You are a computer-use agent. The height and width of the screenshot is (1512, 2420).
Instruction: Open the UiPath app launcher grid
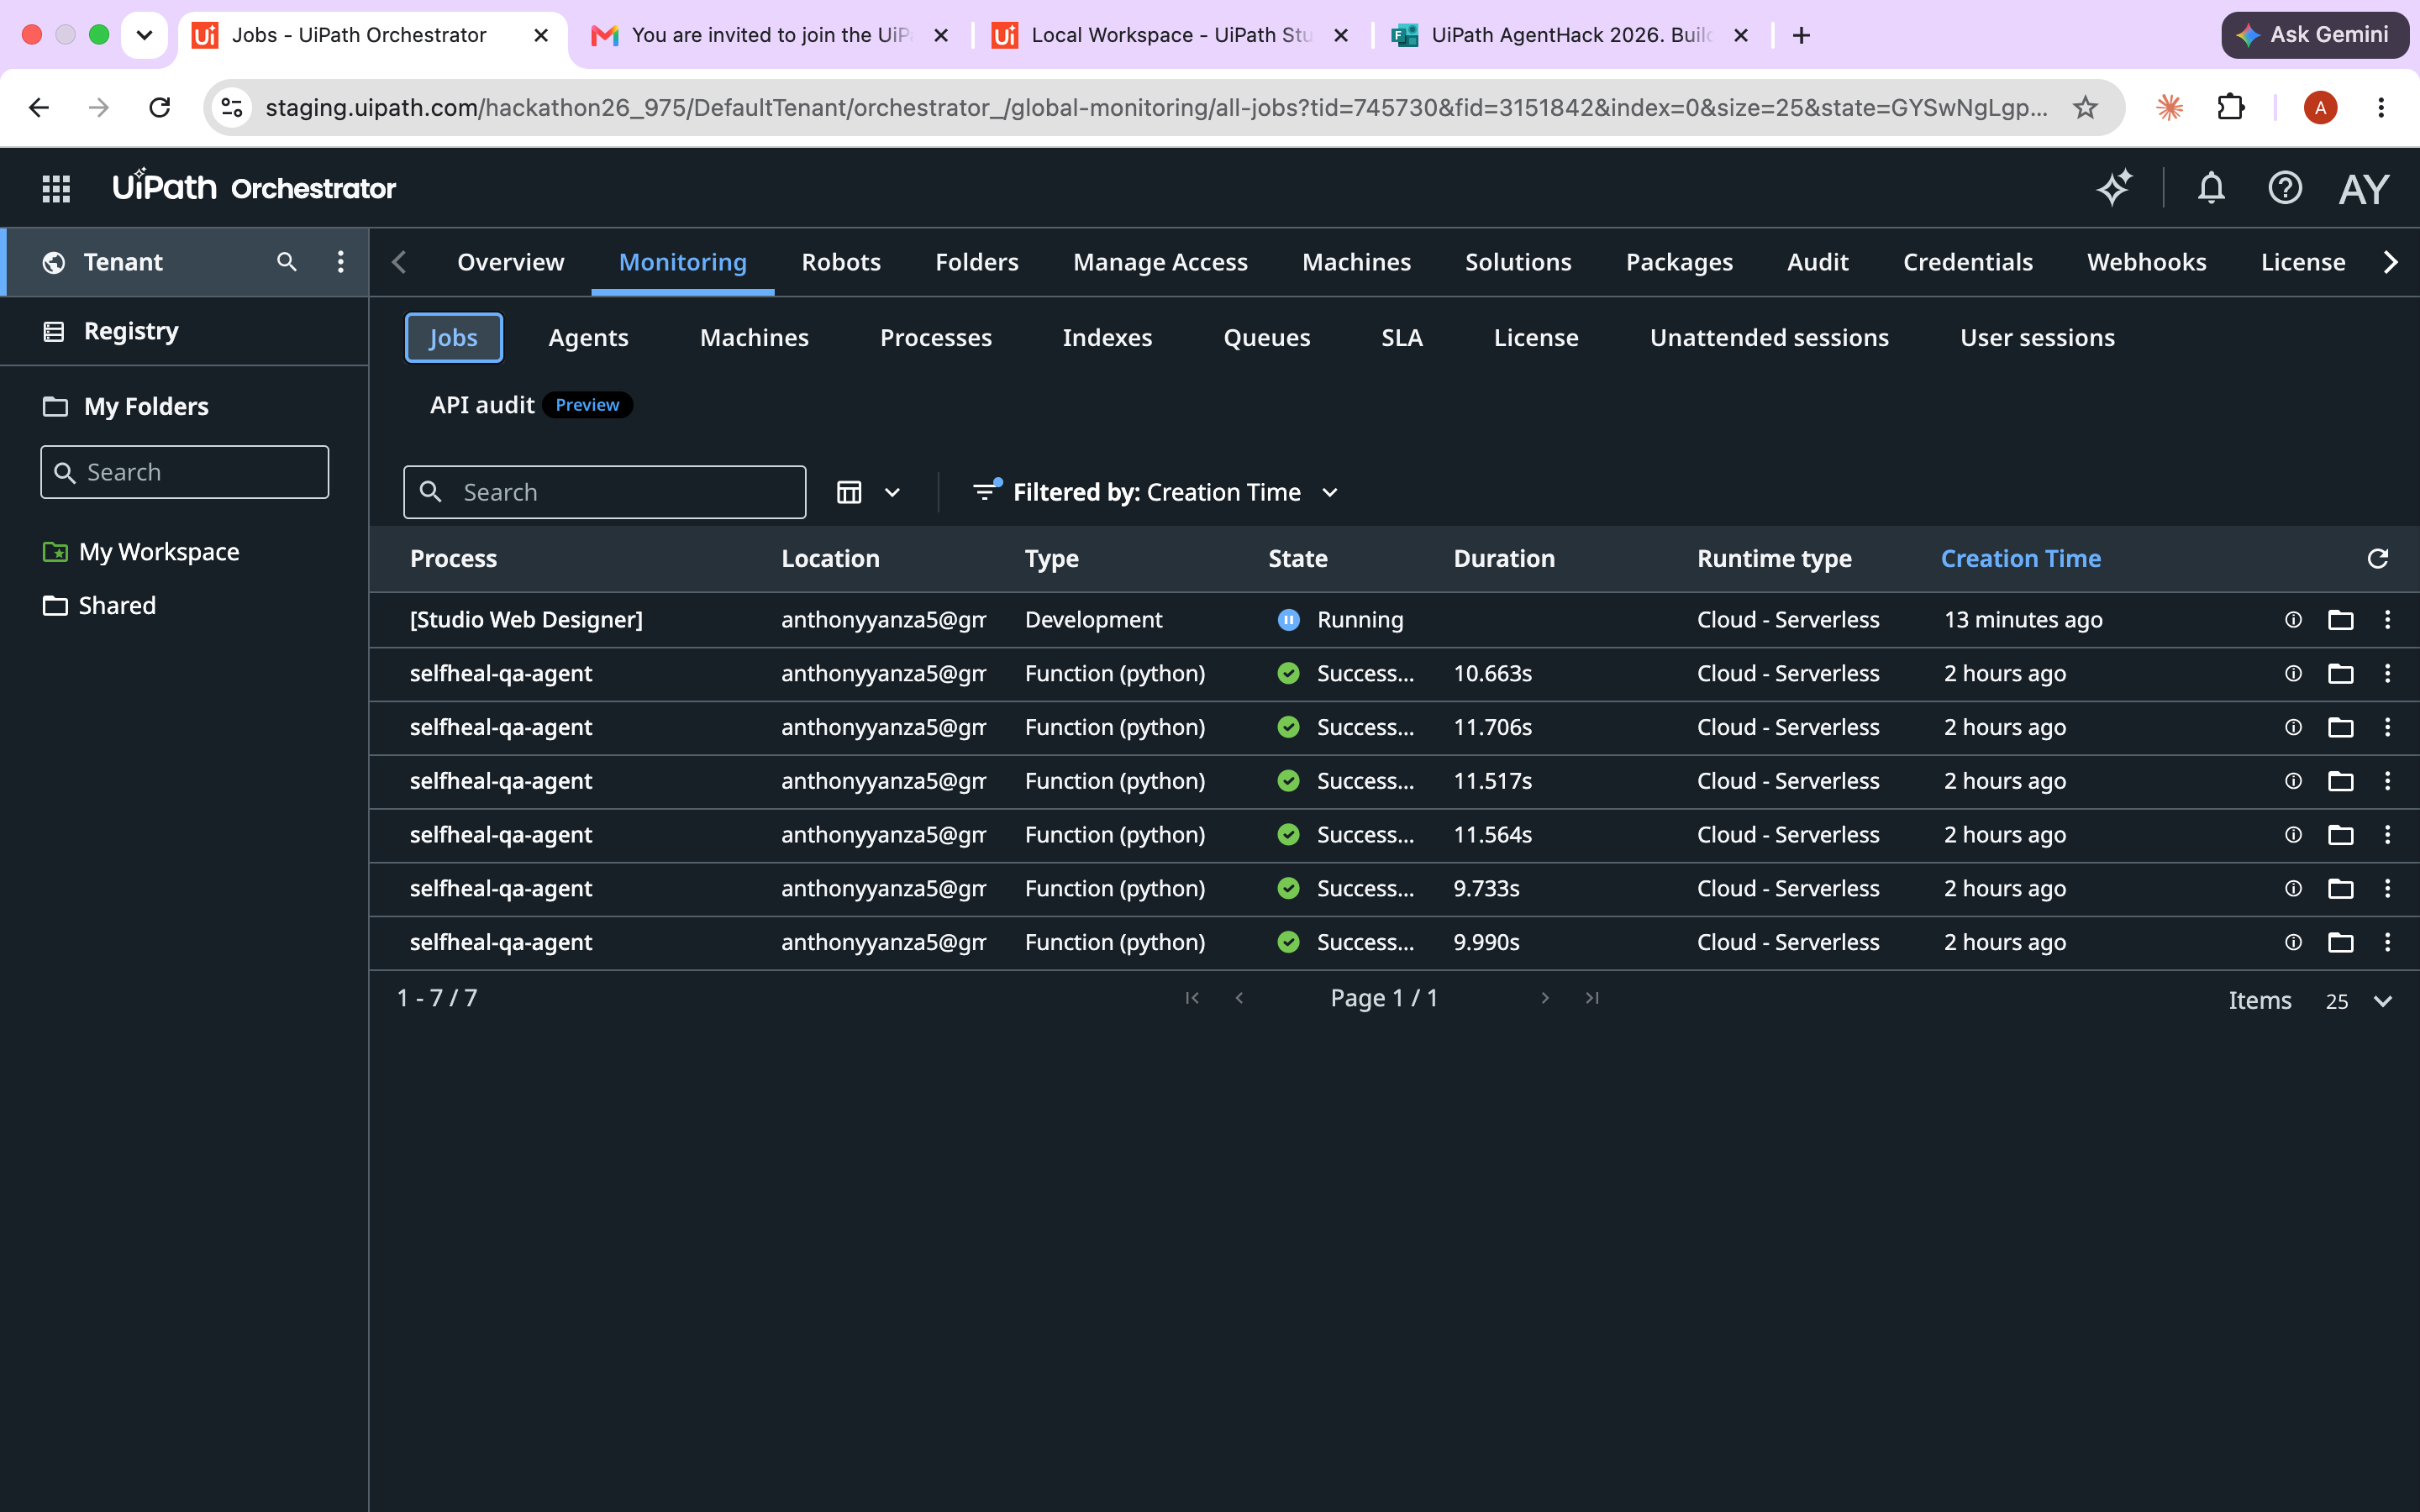[x=56, y=188]
